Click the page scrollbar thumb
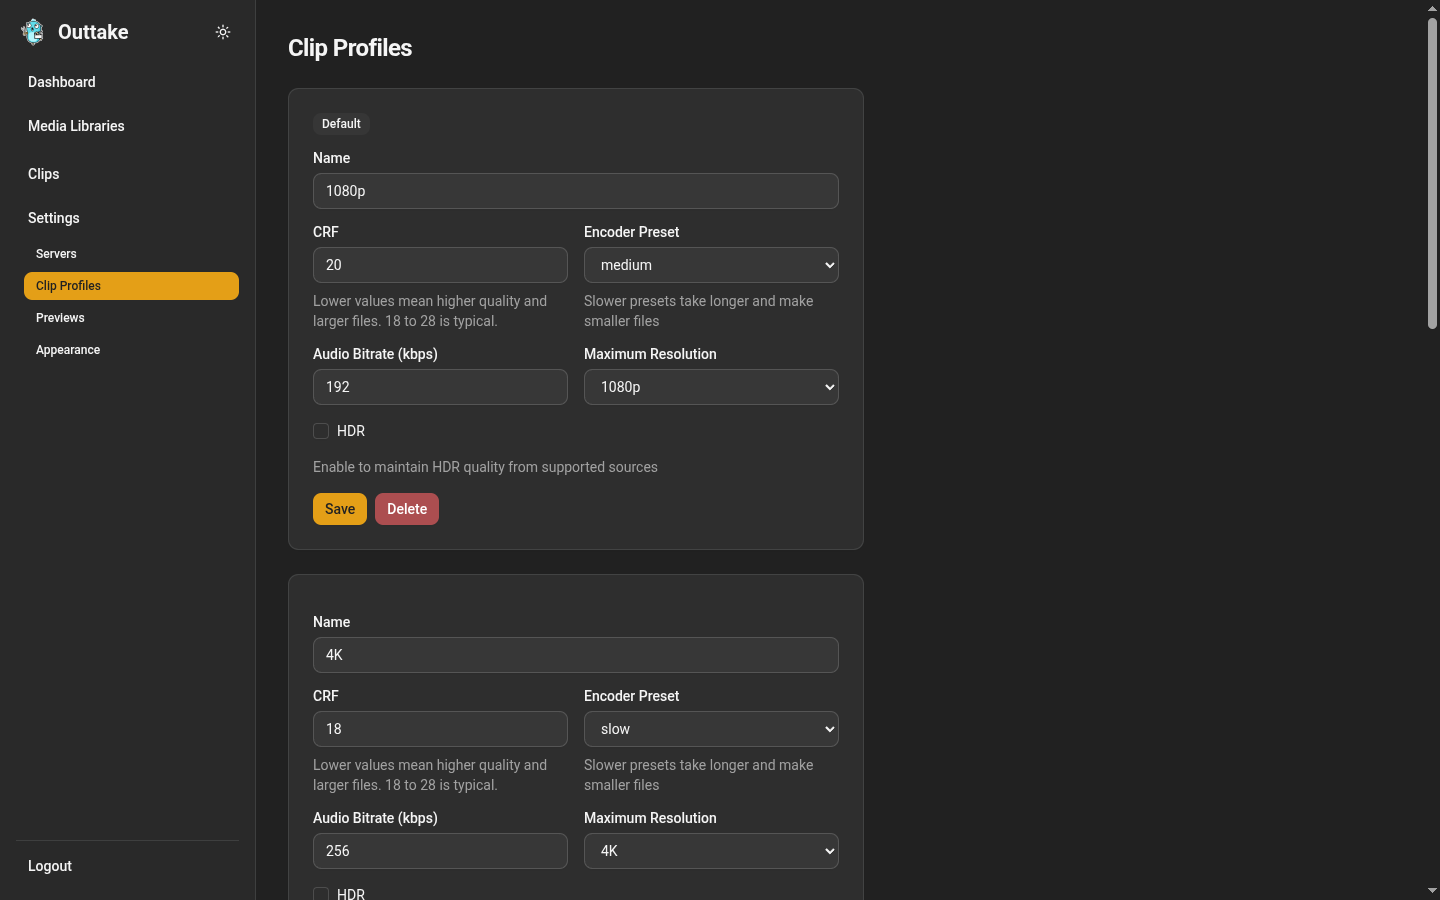This screenshot has width=1440, height=900. click(x=1432, y=173)
